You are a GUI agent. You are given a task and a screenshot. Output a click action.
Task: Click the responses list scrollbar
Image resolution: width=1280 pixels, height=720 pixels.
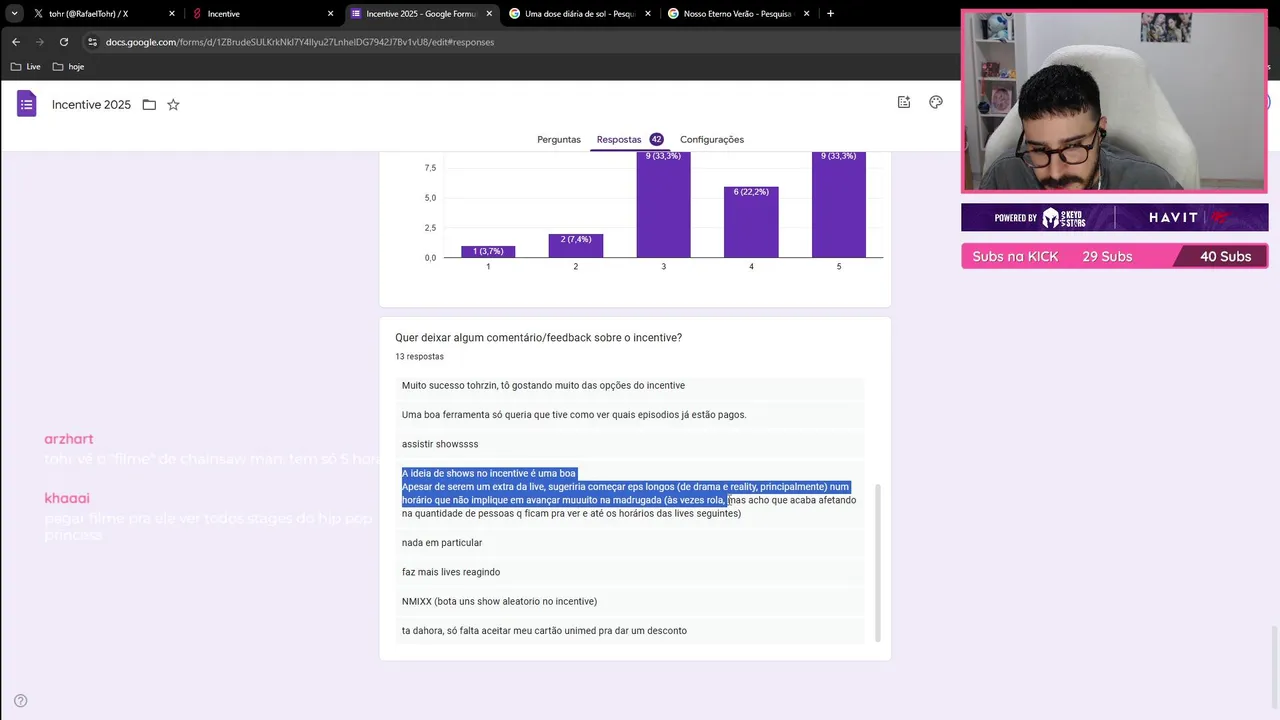point(879,563)
